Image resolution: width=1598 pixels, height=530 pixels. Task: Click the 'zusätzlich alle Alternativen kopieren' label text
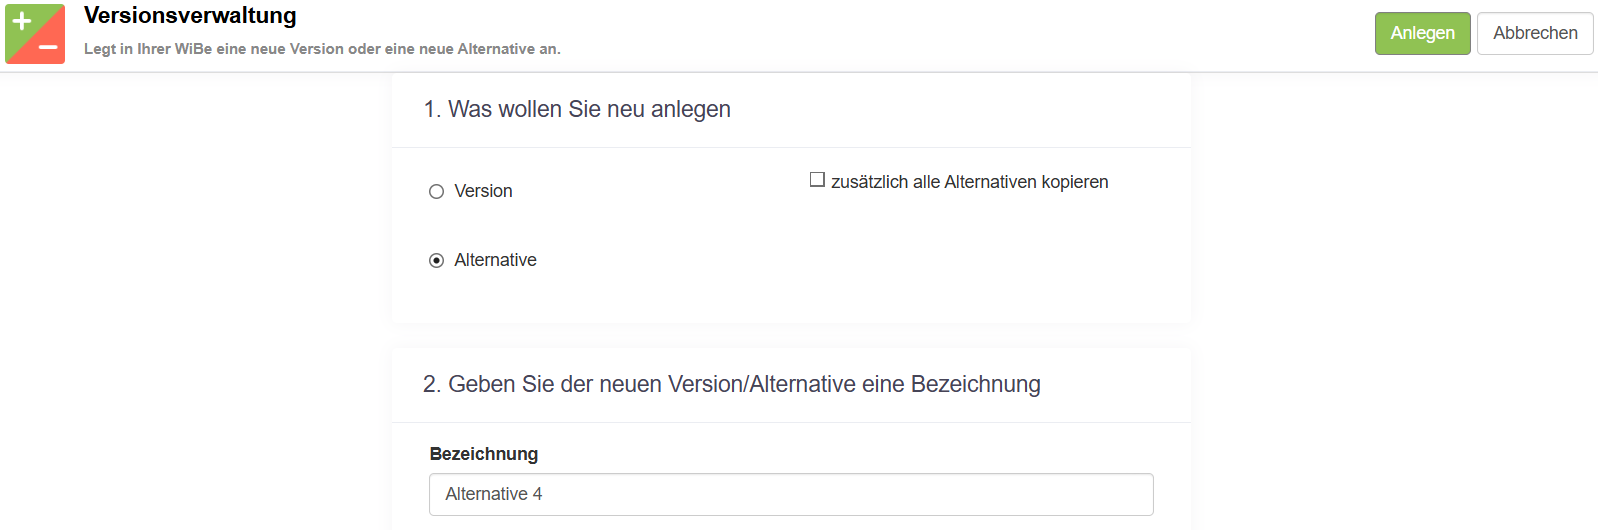tap(969, 182)
